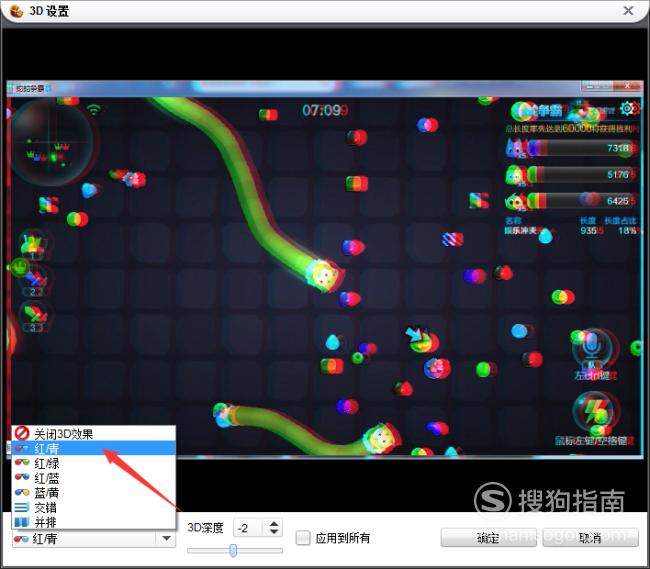
Task: Click the 3D深度 value field
Action: pos(249,528)
